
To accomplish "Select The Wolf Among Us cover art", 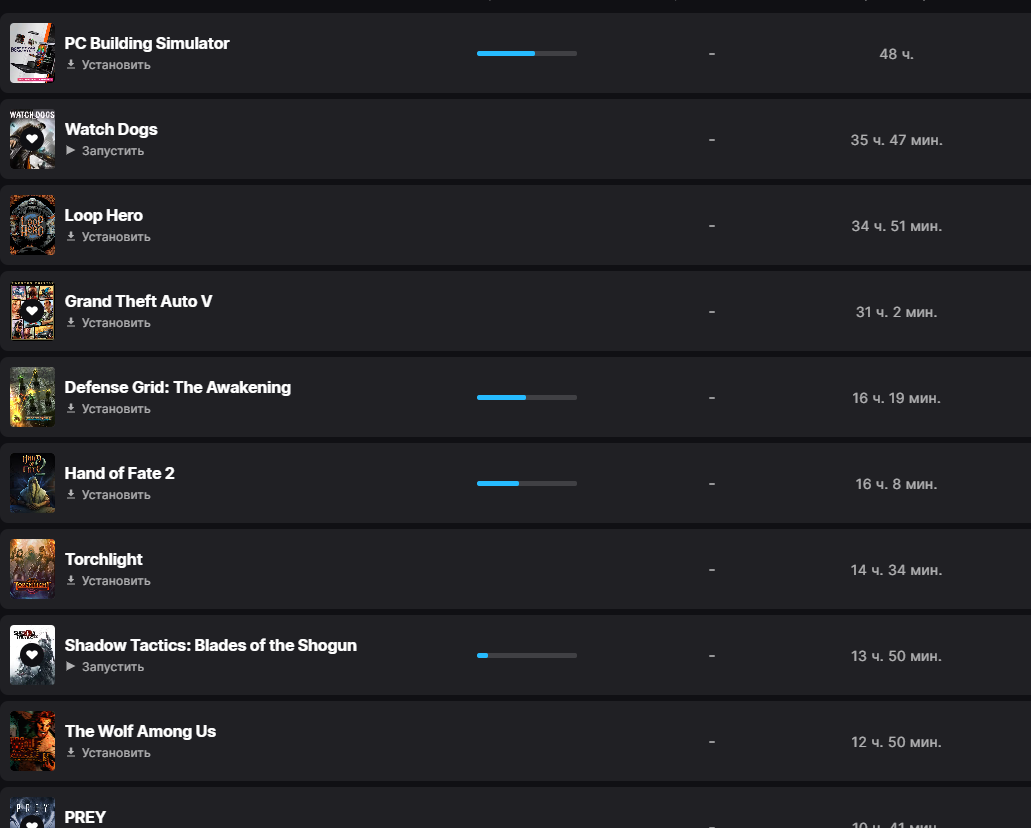I will (x=32, y=741).
